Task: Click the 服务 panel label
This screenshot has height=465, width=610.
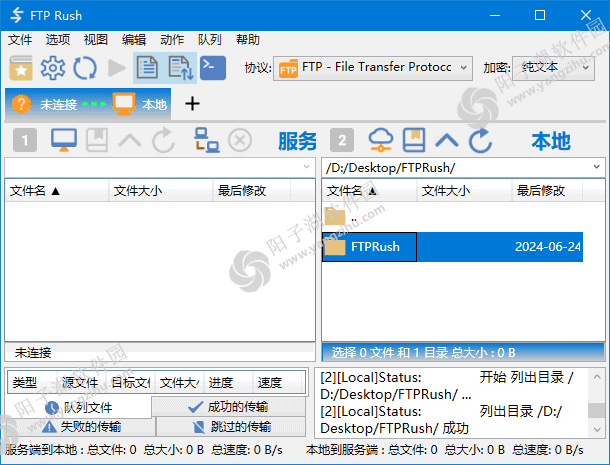Action: (298, 140)
